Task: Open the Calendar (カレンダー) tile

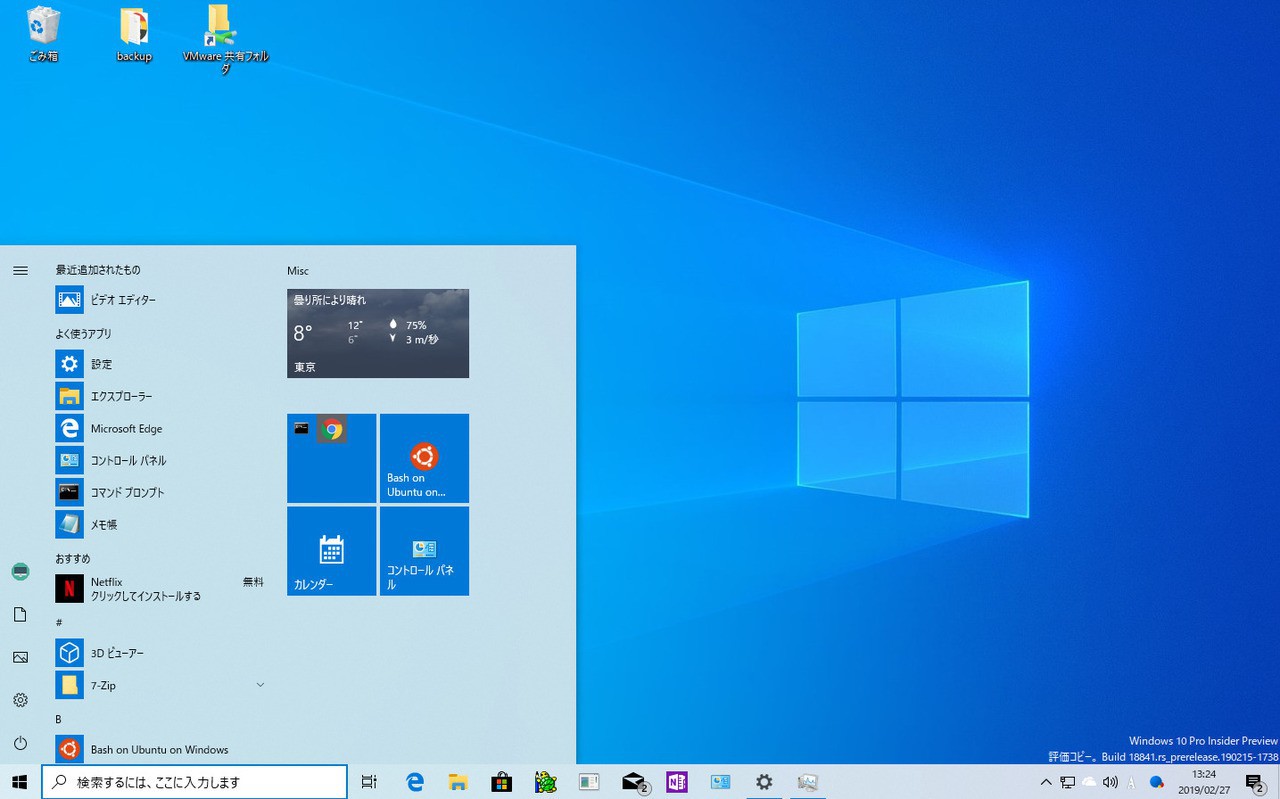Action: (331, 551)
